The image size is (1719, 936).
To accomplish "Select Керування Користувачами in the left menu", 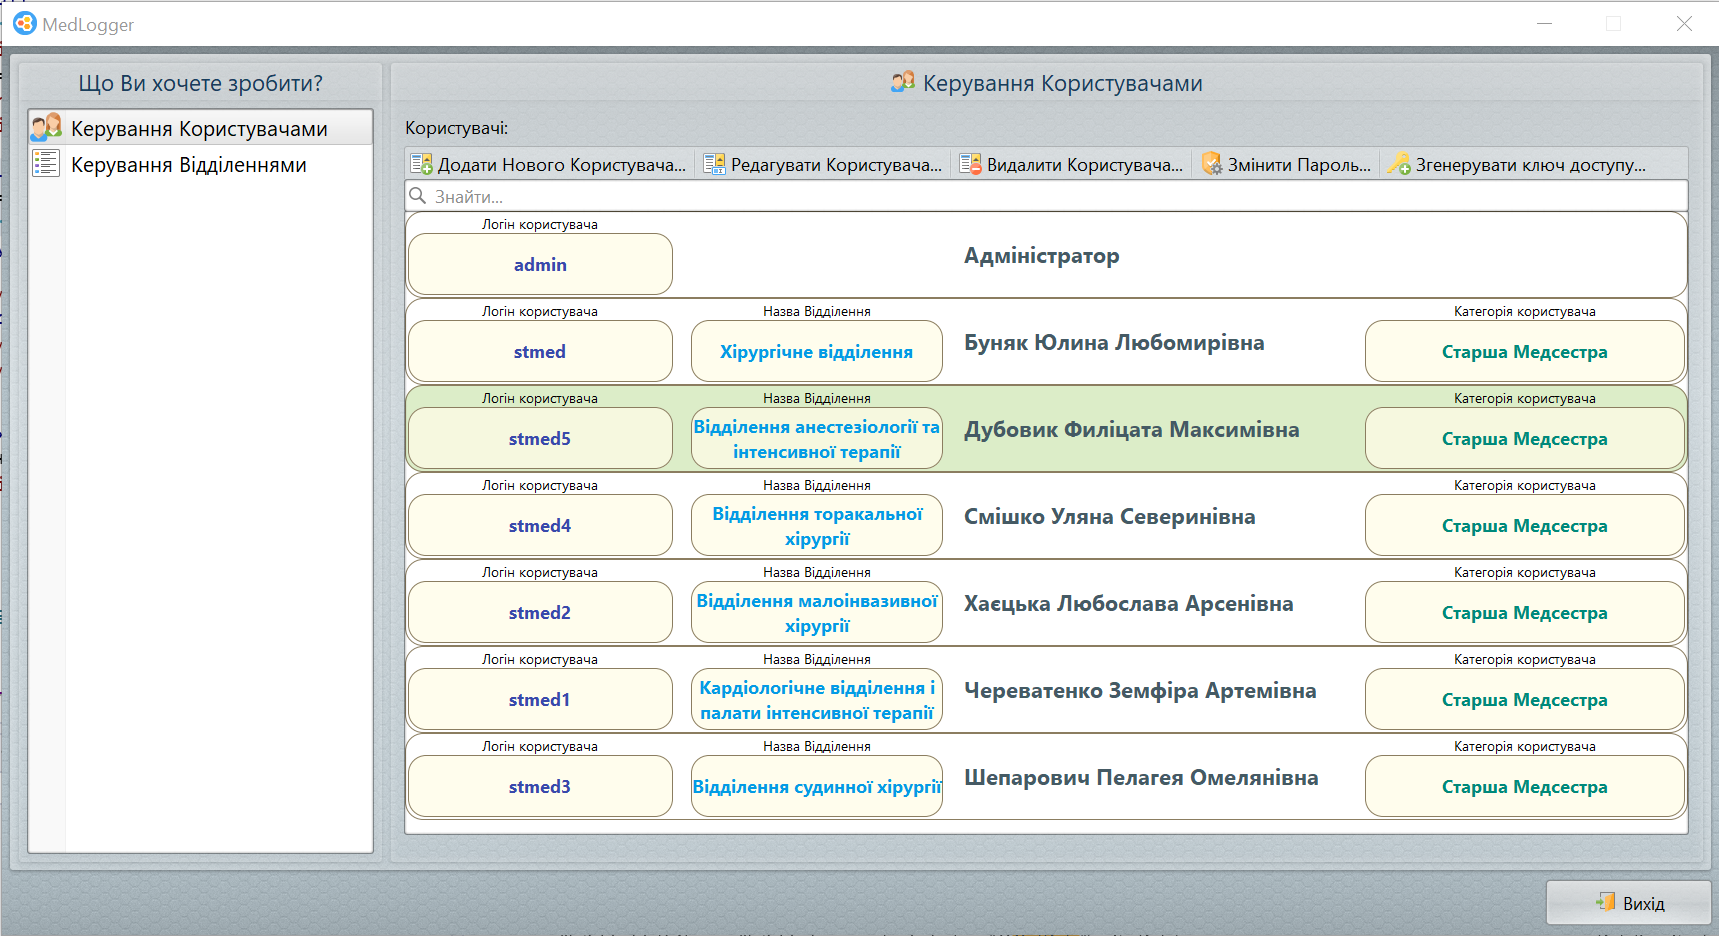I will [x=199, y=129].
